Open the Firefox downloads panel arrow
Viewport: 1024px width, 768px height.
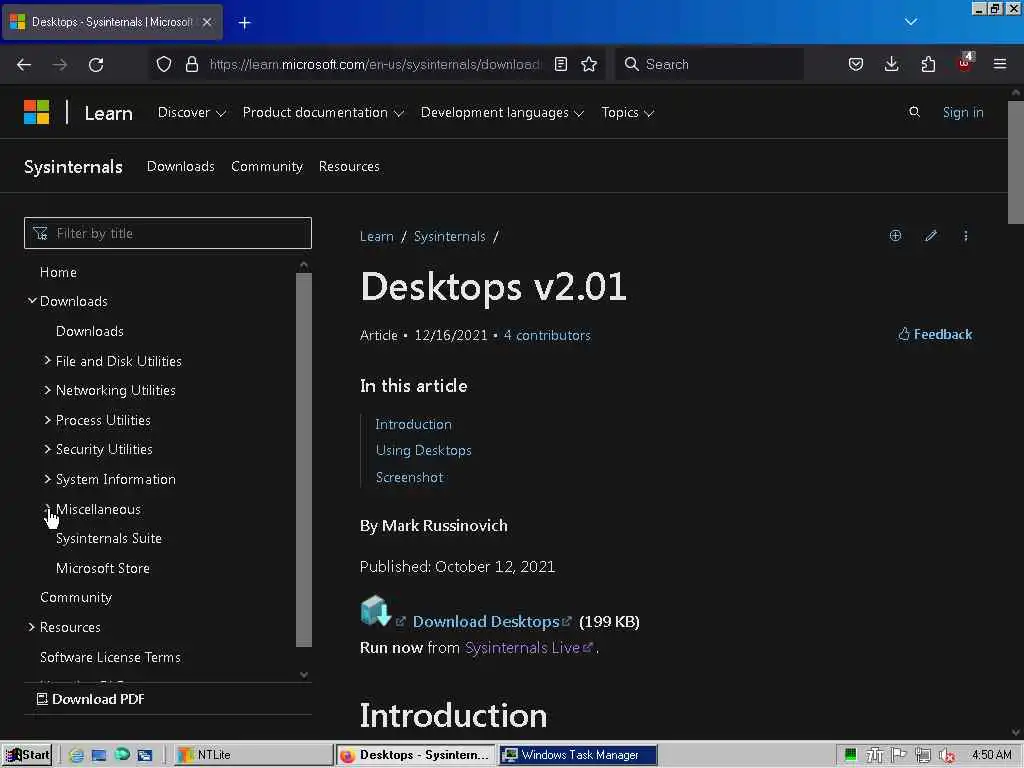point(891,64)
